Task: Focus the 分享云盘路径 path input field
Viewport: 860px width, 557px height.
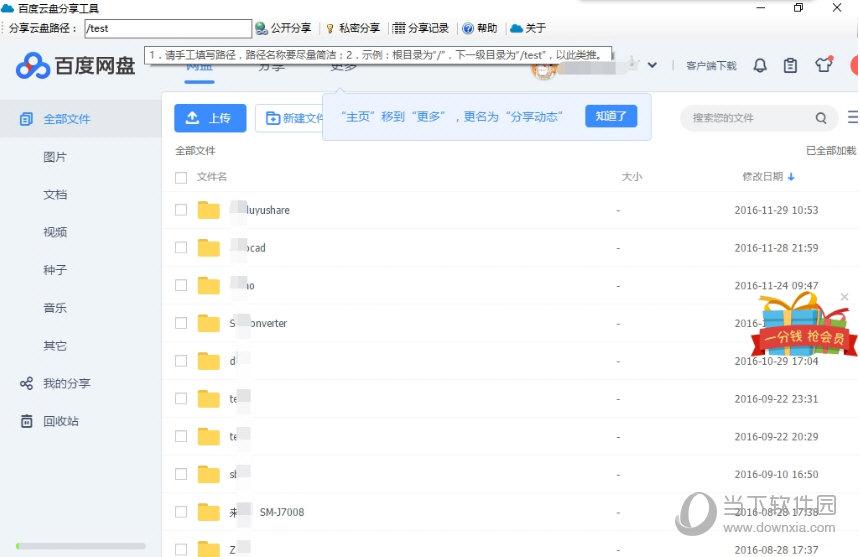Action: tap(168, 29)
